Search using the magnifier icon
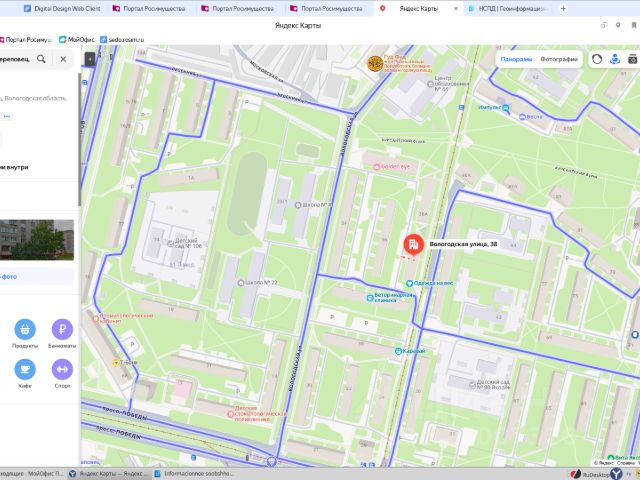 [x=41, y=59]
